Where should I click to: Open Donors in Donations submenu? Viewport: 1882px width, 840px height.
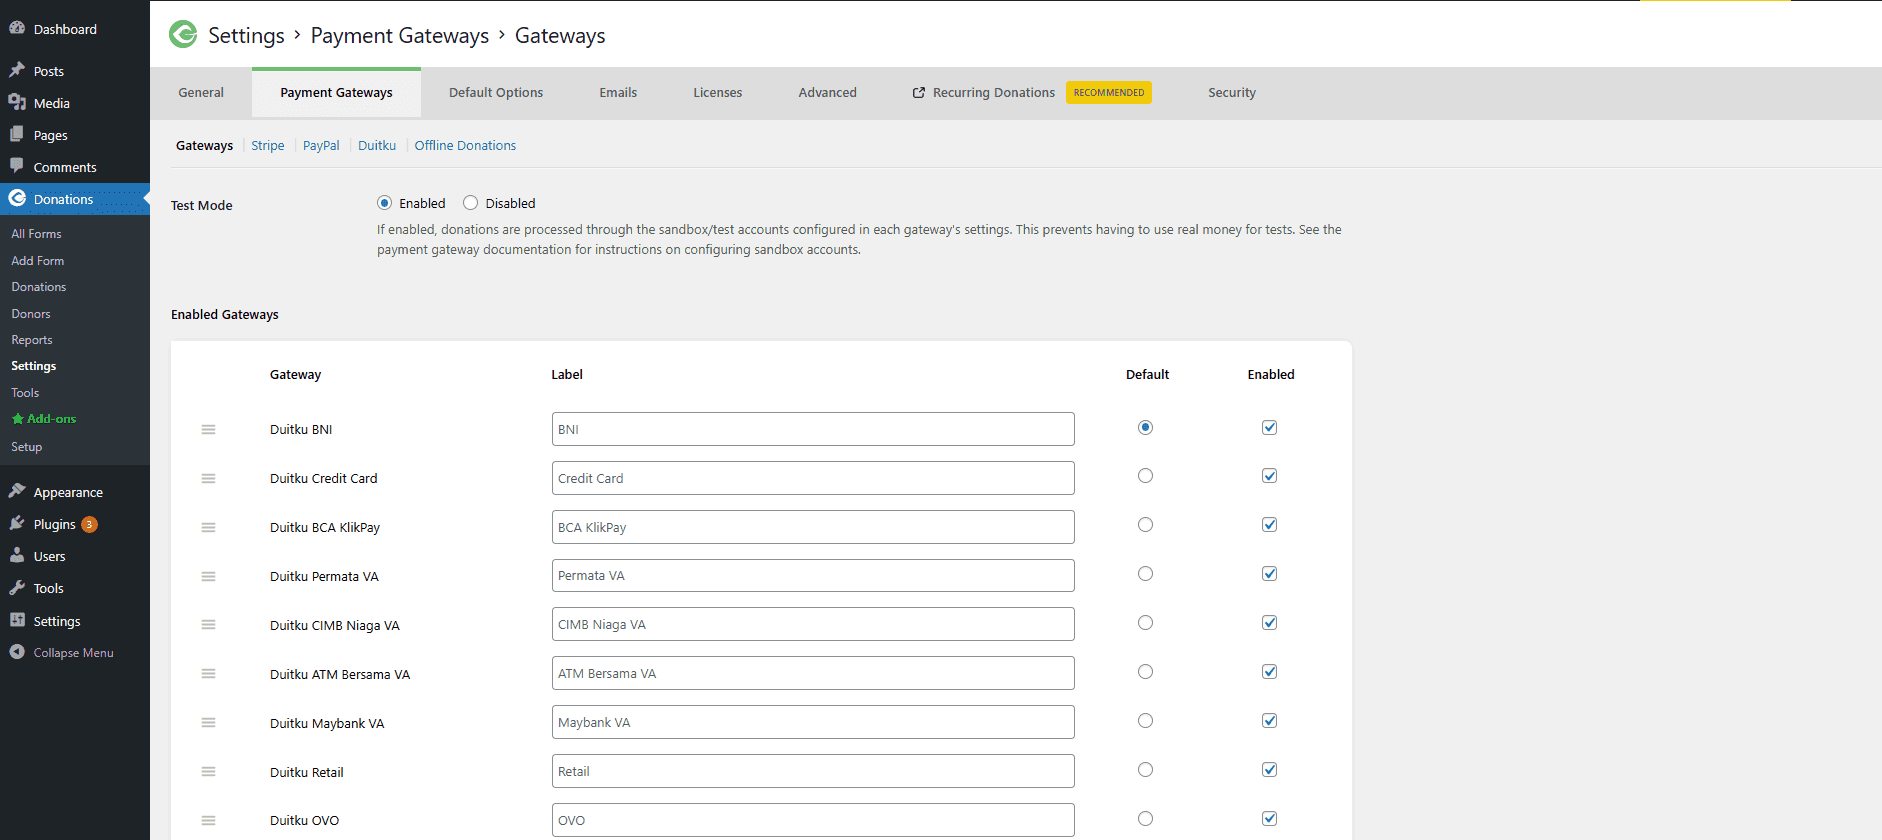31,314
